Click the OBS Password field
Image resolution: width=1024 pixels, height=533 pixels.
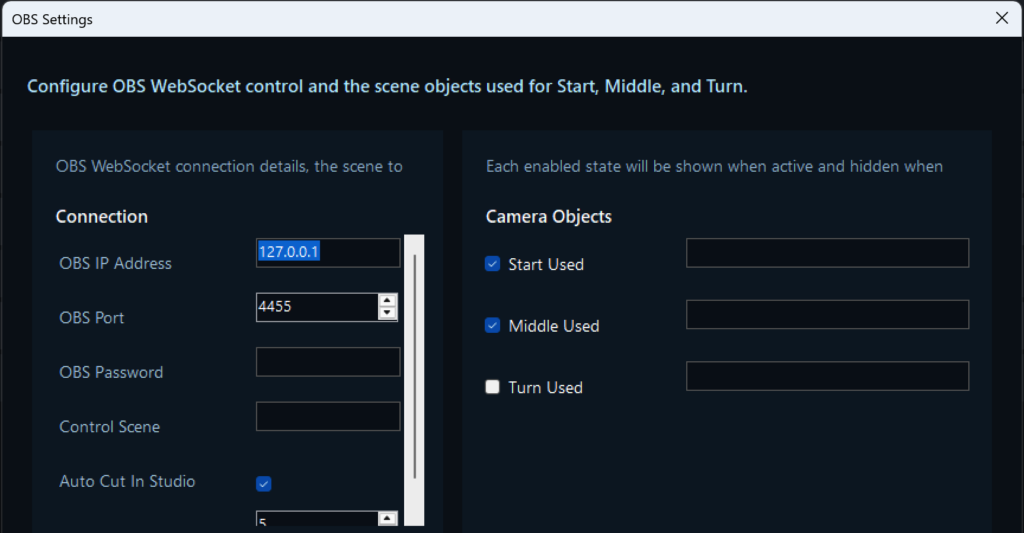(328, 362)
